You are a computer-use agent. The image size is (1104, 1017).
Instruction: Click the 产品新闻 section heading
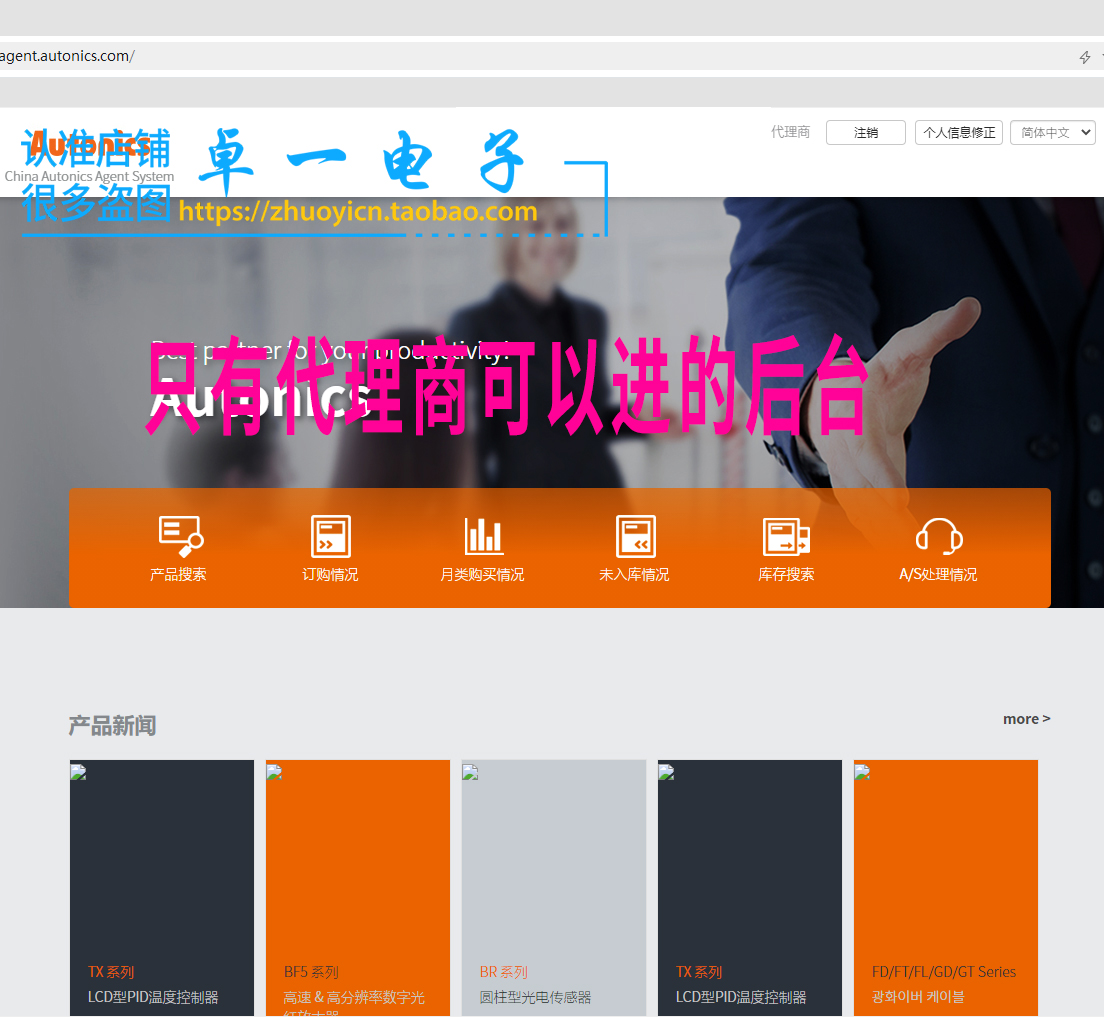[x=113, y=725]
